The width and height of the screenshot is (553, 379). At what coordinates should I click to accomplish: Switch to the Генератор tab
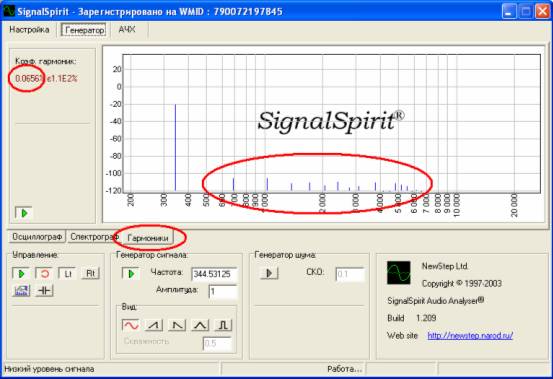[84, 30]
